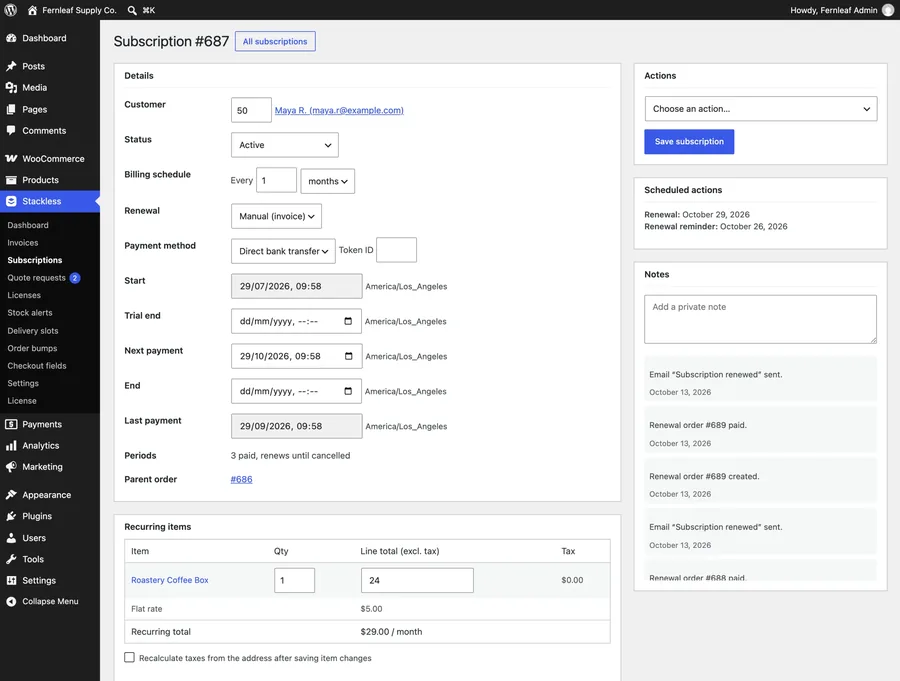
Task: Click the Plugins plug icon
Action: (x=11, y=516)
